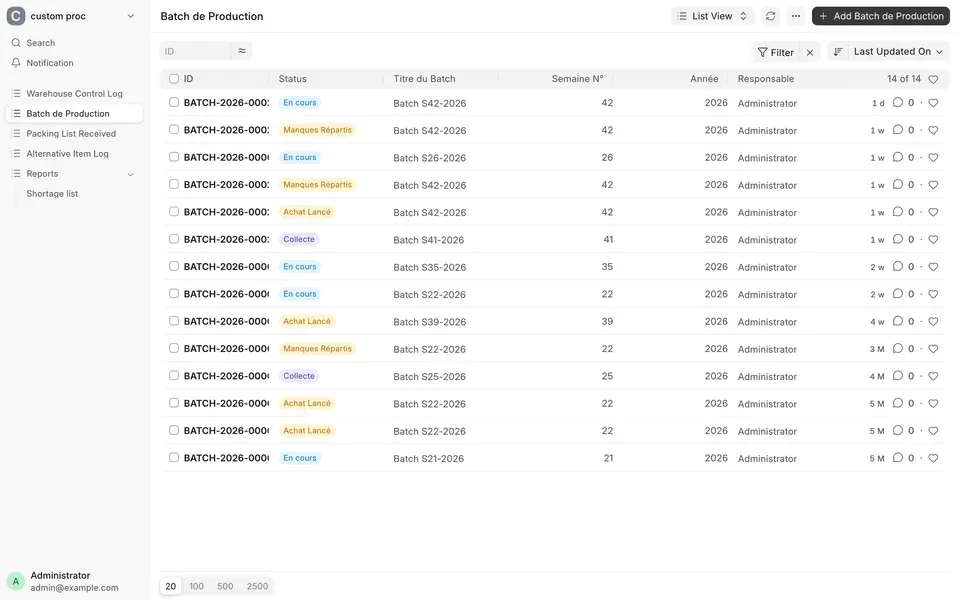The width and height of the screenshot is (960, 600).
Task: Toggle the sort direction icon
Action: [838, 51]
